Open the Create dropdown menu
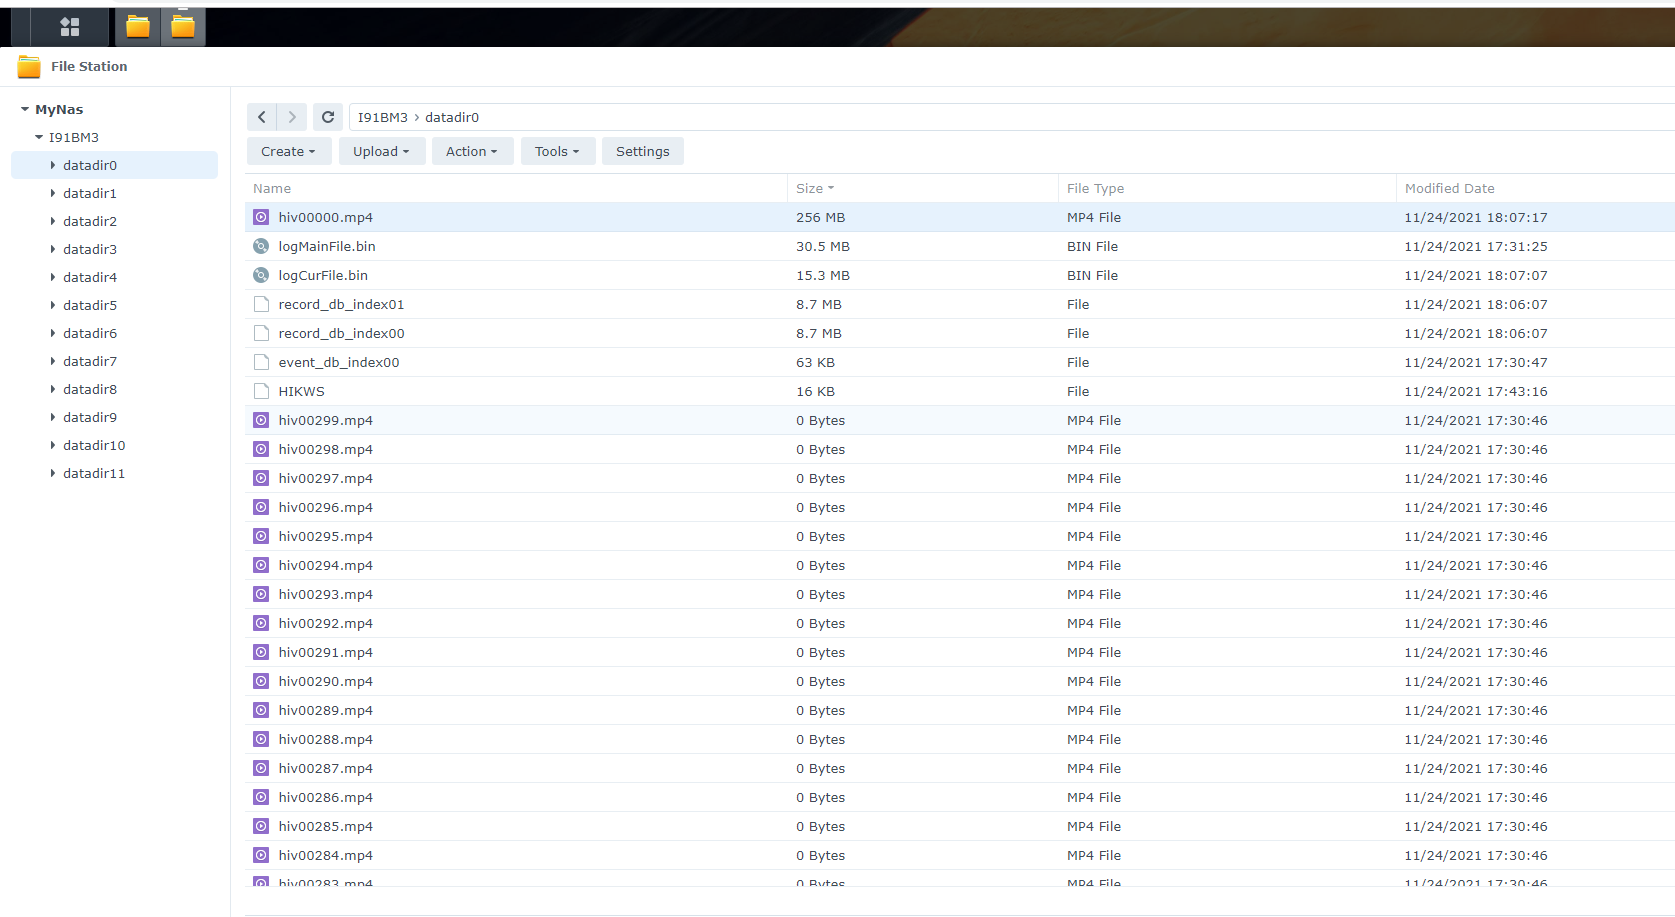 [x=288, y=152]
